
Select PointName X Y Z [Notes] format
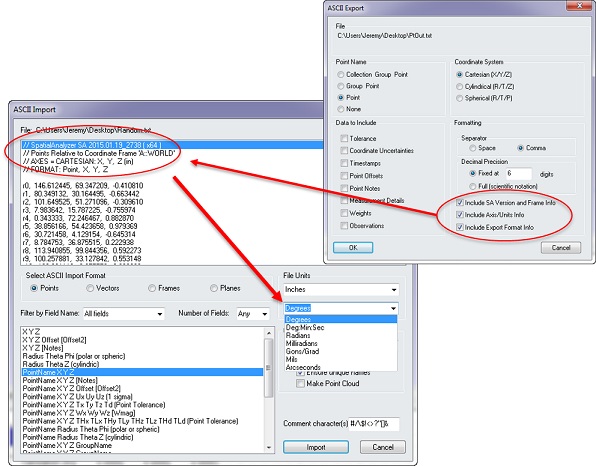[x=142, y=380]
